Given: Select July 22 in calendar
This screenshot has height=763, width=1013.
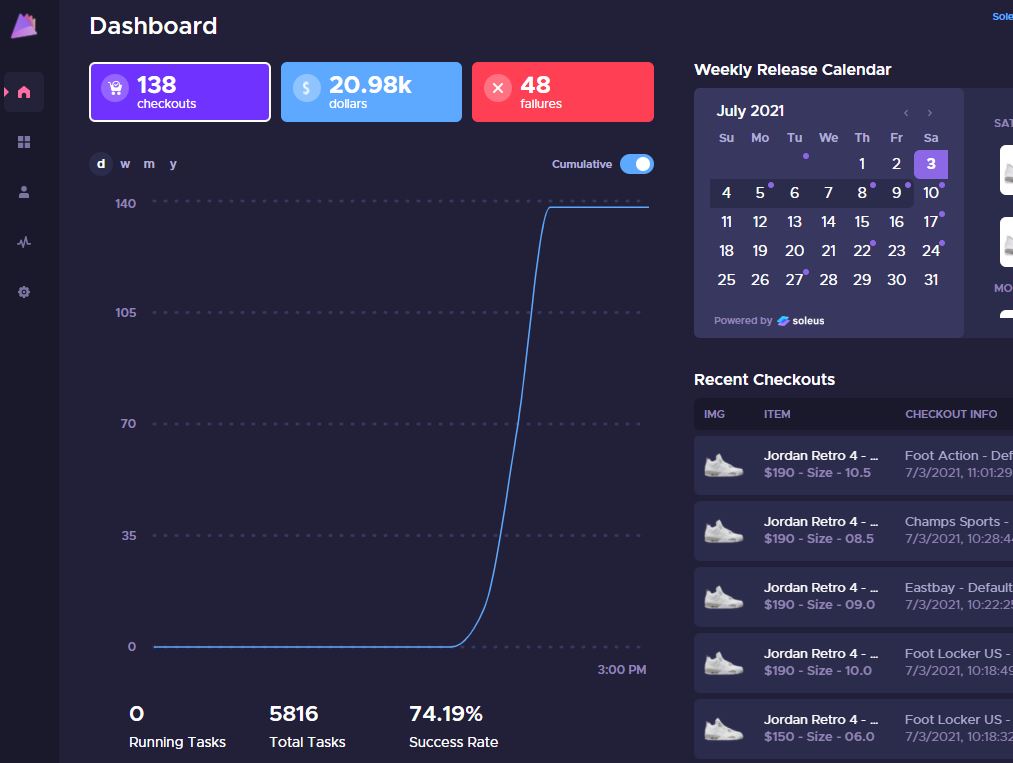Looking at the screenshot, I should (x=862, y=251).
